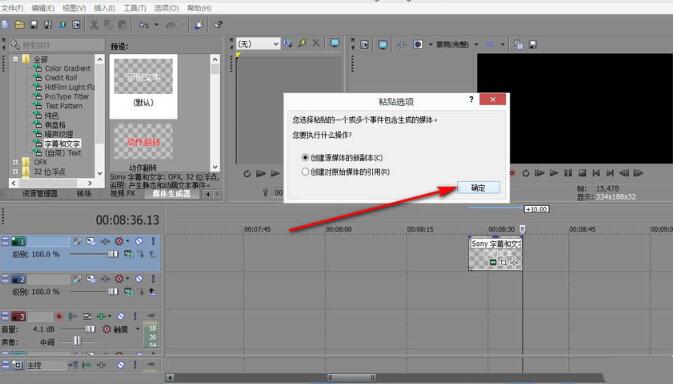Screen dimensions: 673x384
Task: Mute audio track 3
Action: (121, 317)
